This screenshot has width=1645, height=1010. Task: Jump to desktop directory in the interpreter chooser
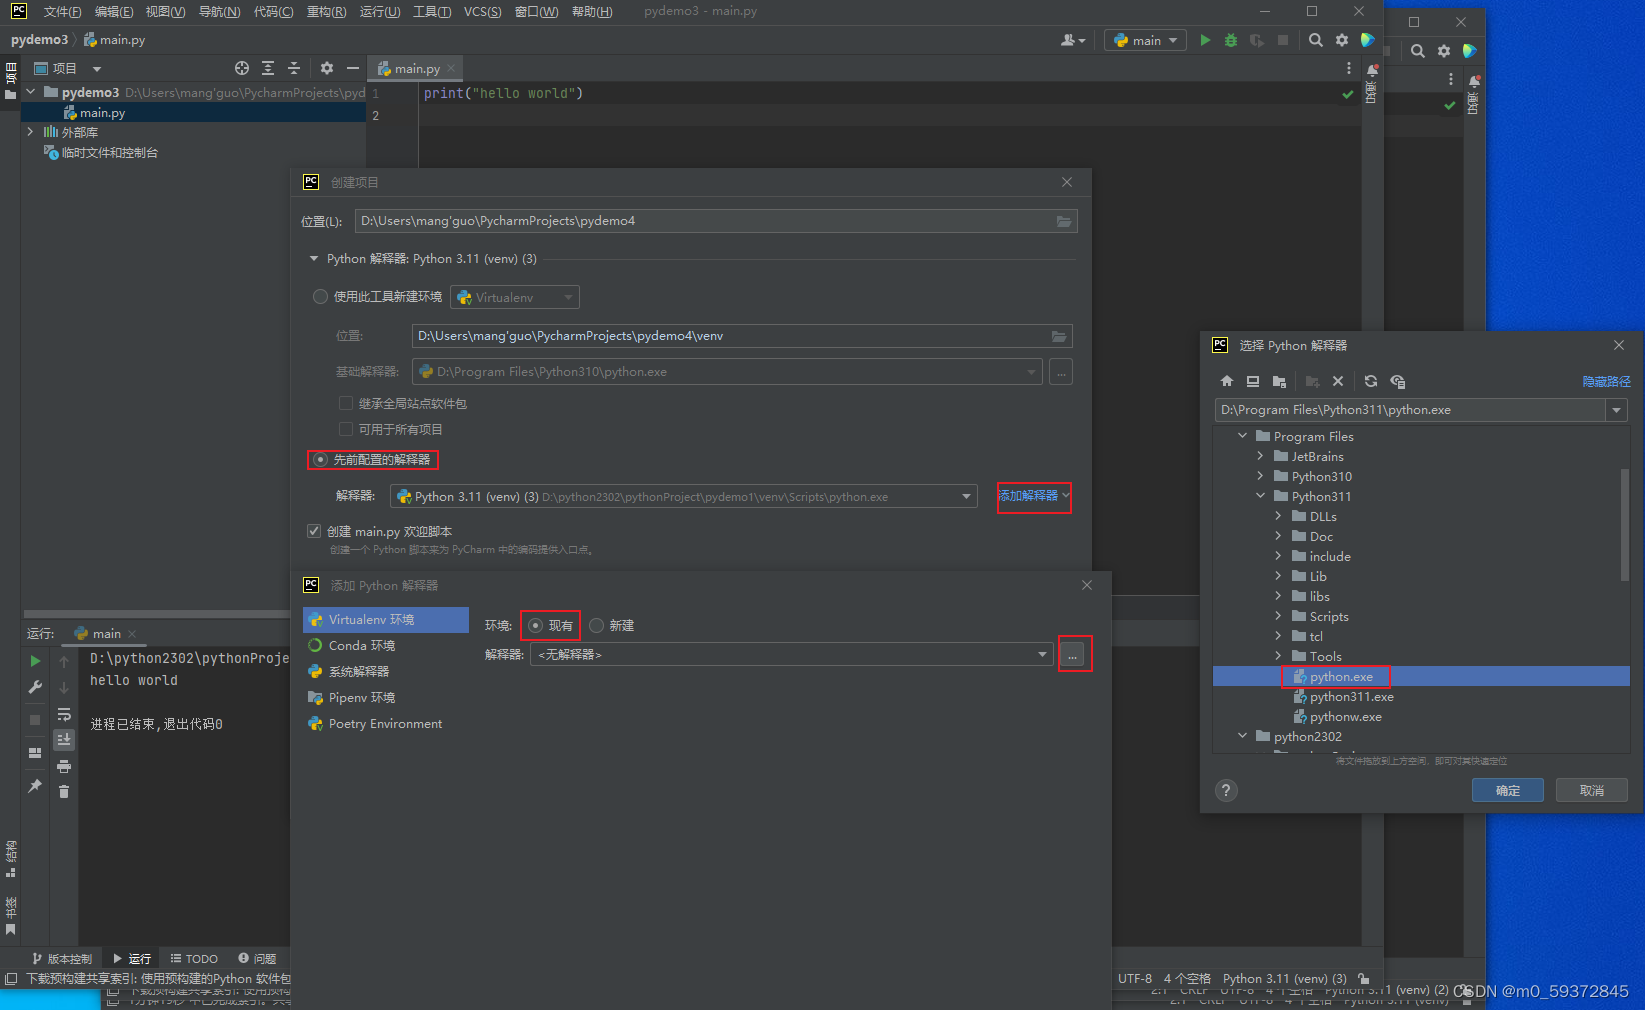(1253, 381)
